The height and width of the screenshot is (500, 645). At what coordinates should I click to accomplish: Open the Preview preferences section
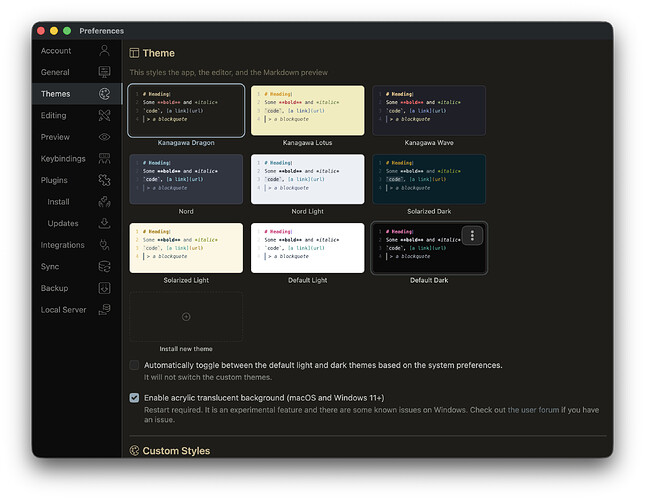pos(77,137)
